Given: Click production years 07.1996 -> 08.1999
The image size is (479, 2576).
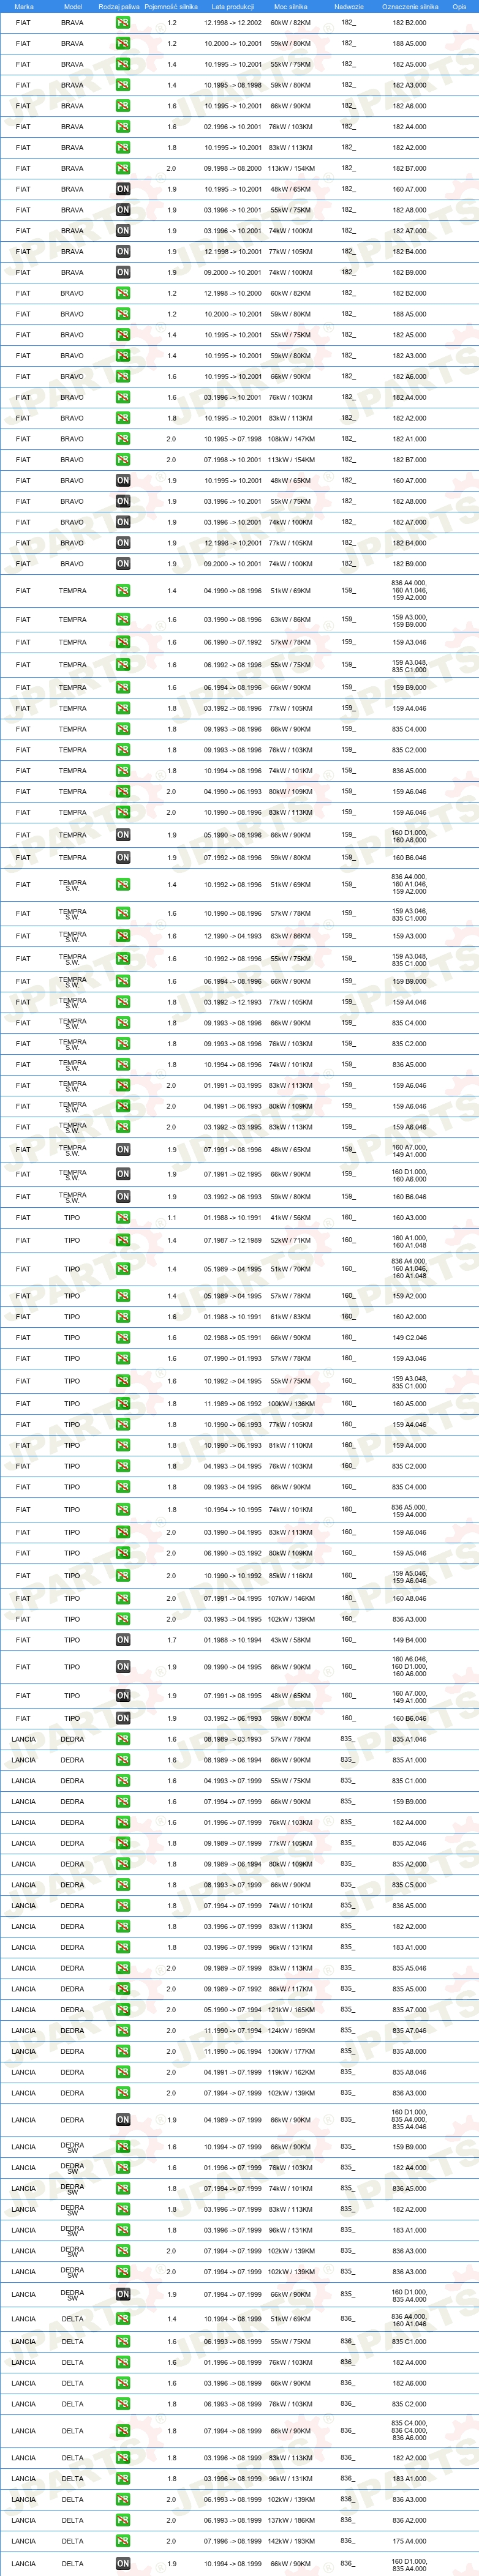Looking at the screenshot, I should coord(233,2541).
